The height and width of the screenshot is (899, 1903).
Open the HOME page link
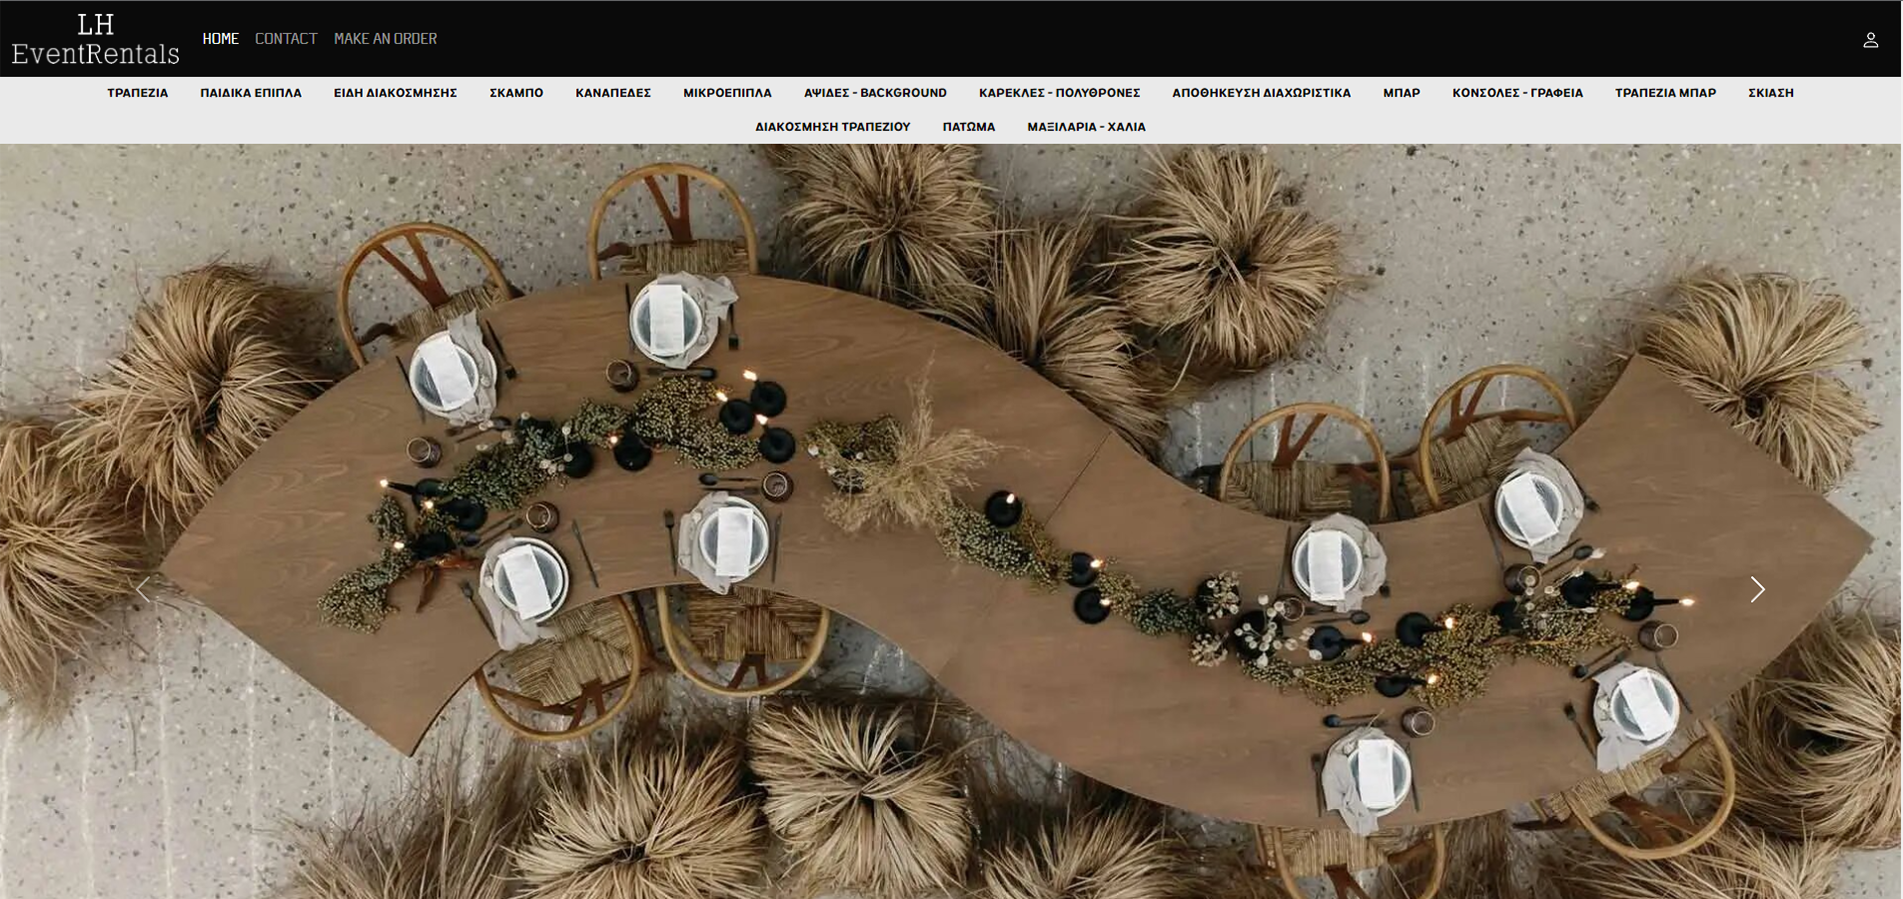pos(220,39)
